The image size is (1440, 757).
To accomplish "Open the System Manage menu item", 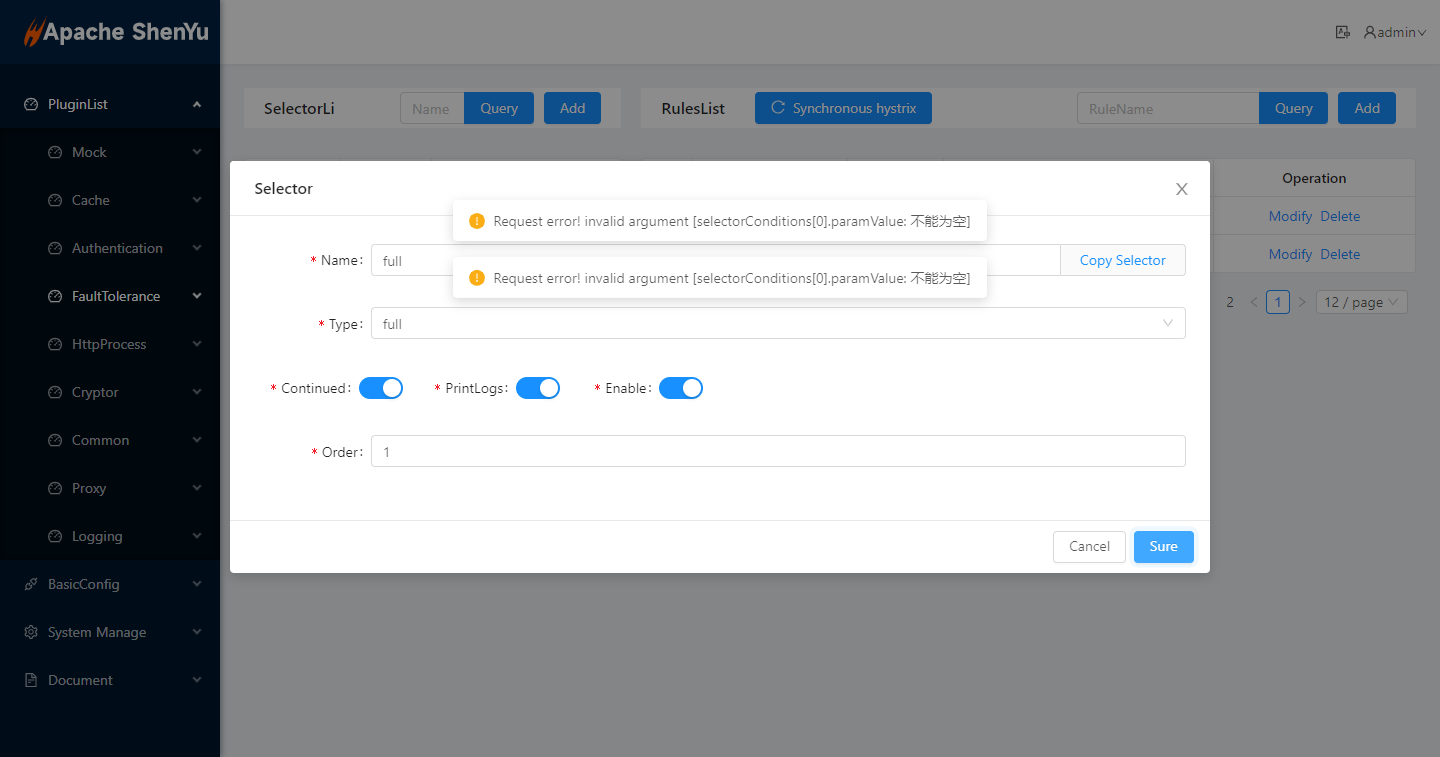I will (110, 632).
